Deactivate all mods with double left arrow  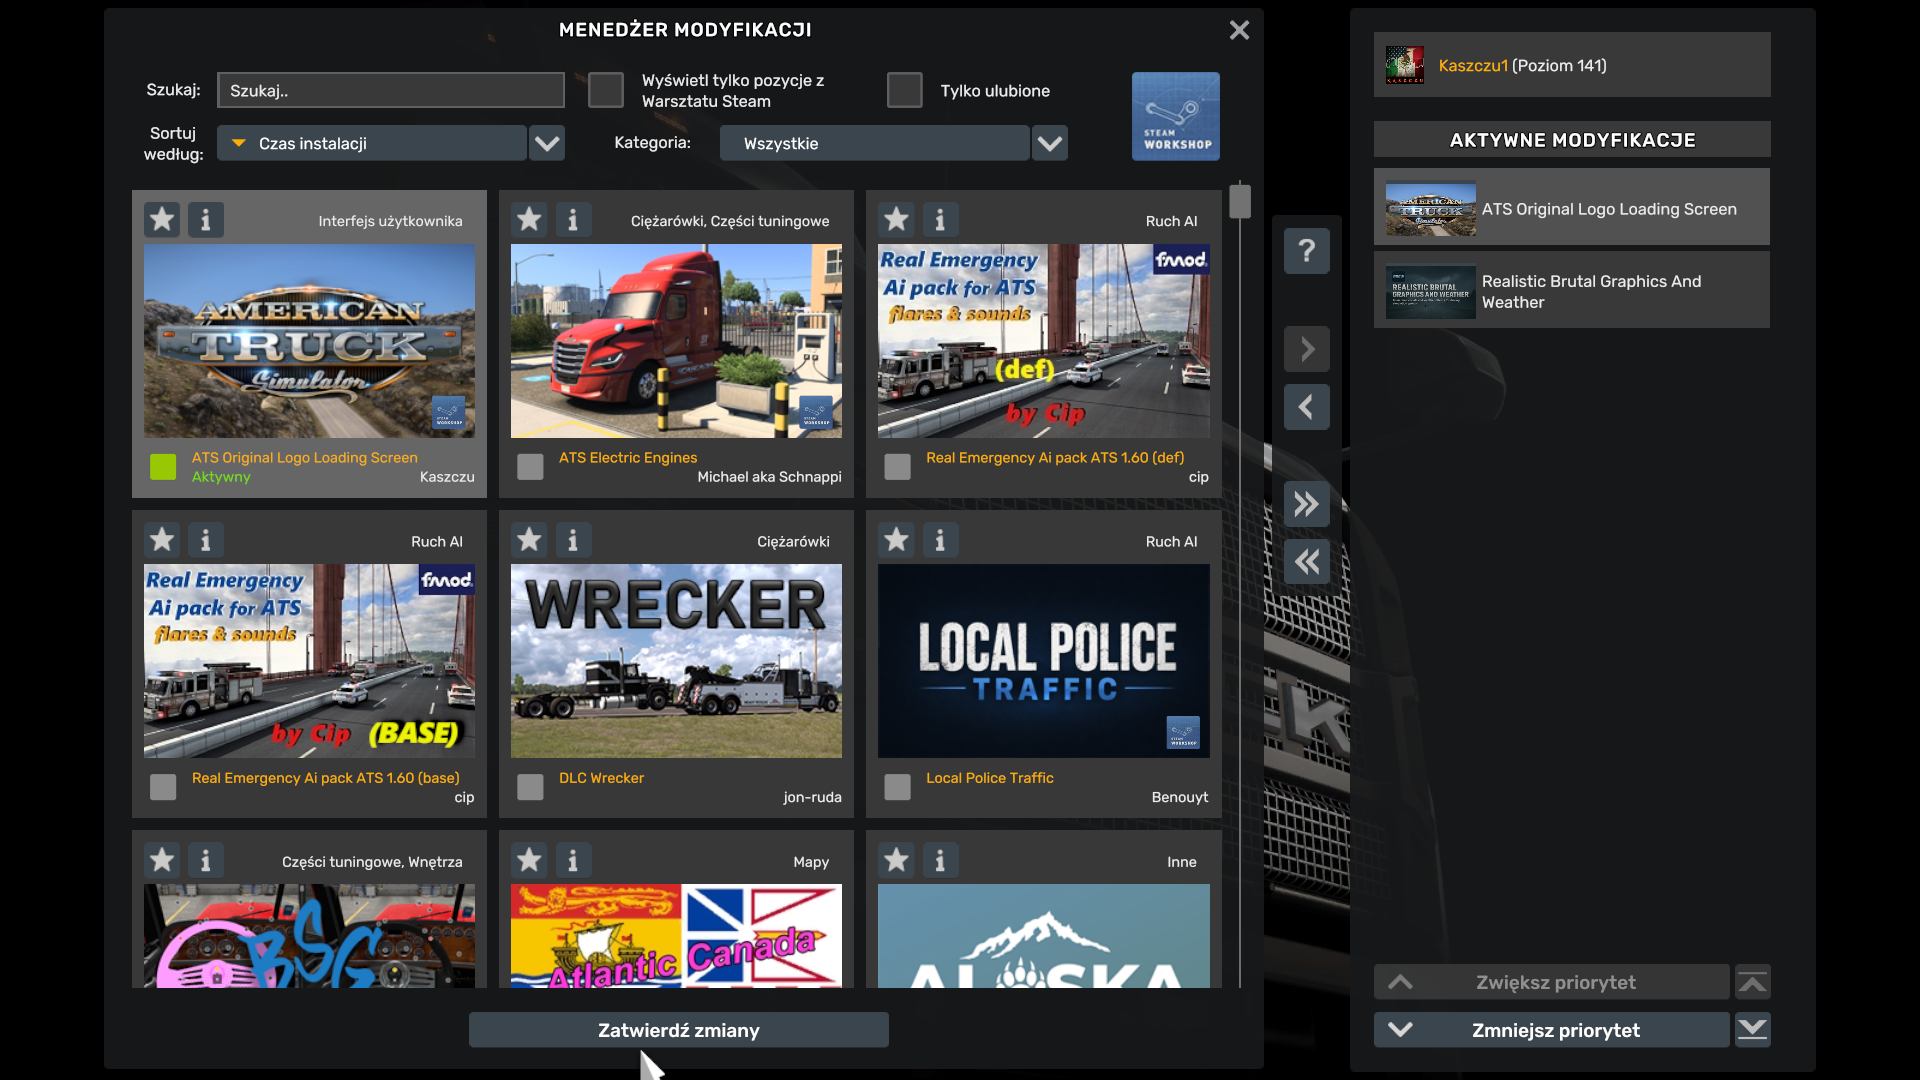pos(1307,562)
